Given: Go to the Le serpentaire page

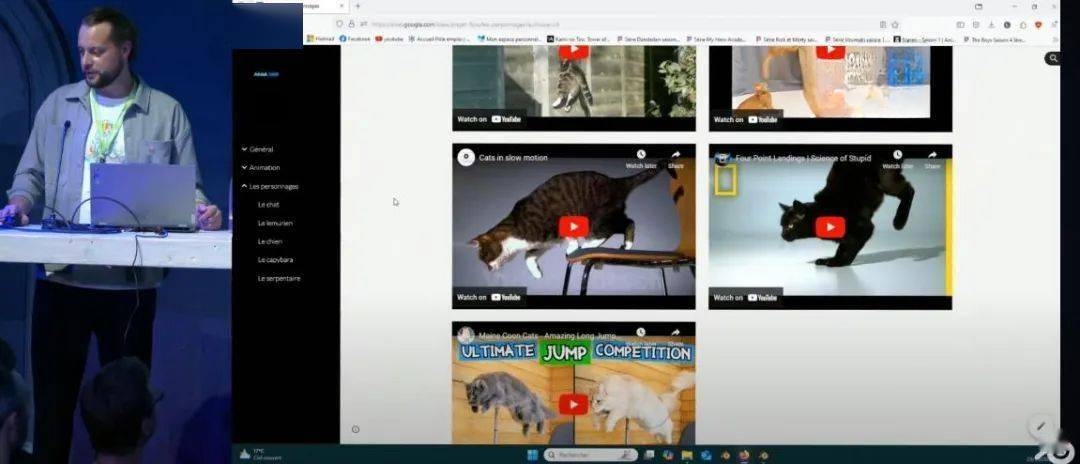Looking at the screenshot, I should tap(279, 278).
